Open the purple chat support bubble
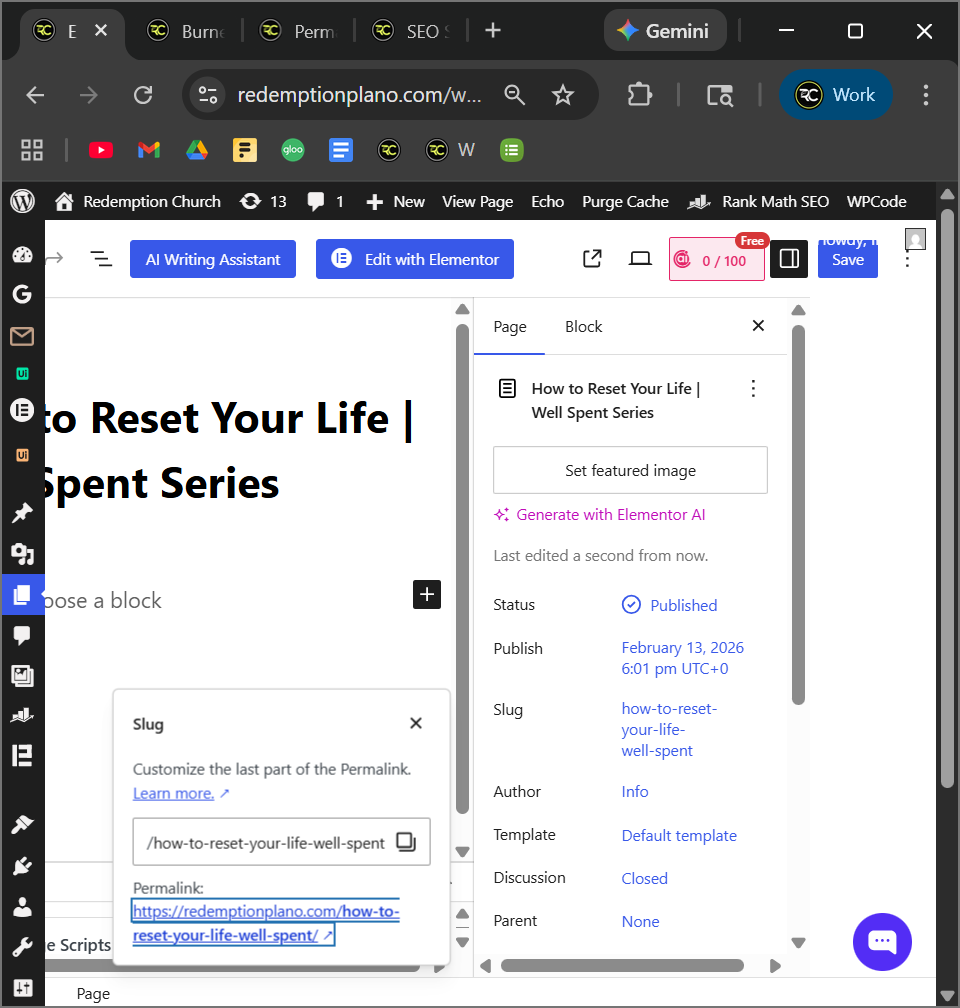Viewport: 960px width, 1008px height. pyautogui.click(x=882, y=942)
